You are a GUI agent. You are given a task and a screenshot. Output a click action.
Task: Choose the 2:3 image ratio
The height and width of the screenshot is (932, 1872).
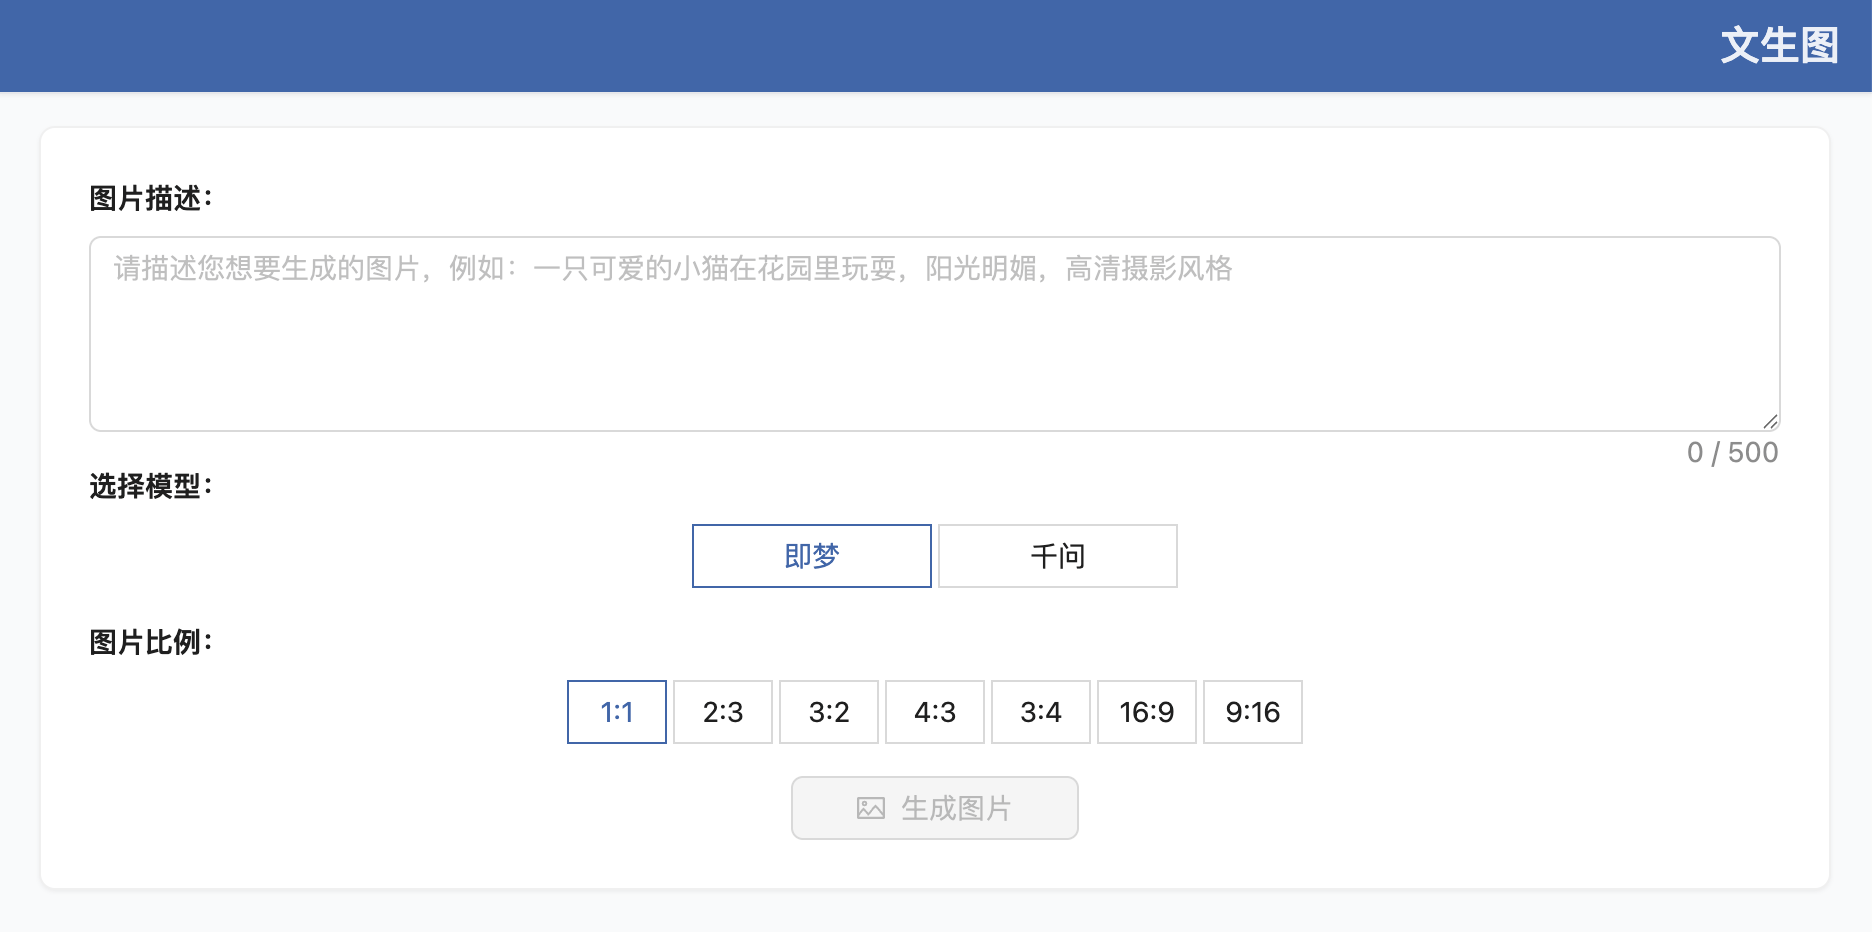pyautogui.click(x=722, y=712)
